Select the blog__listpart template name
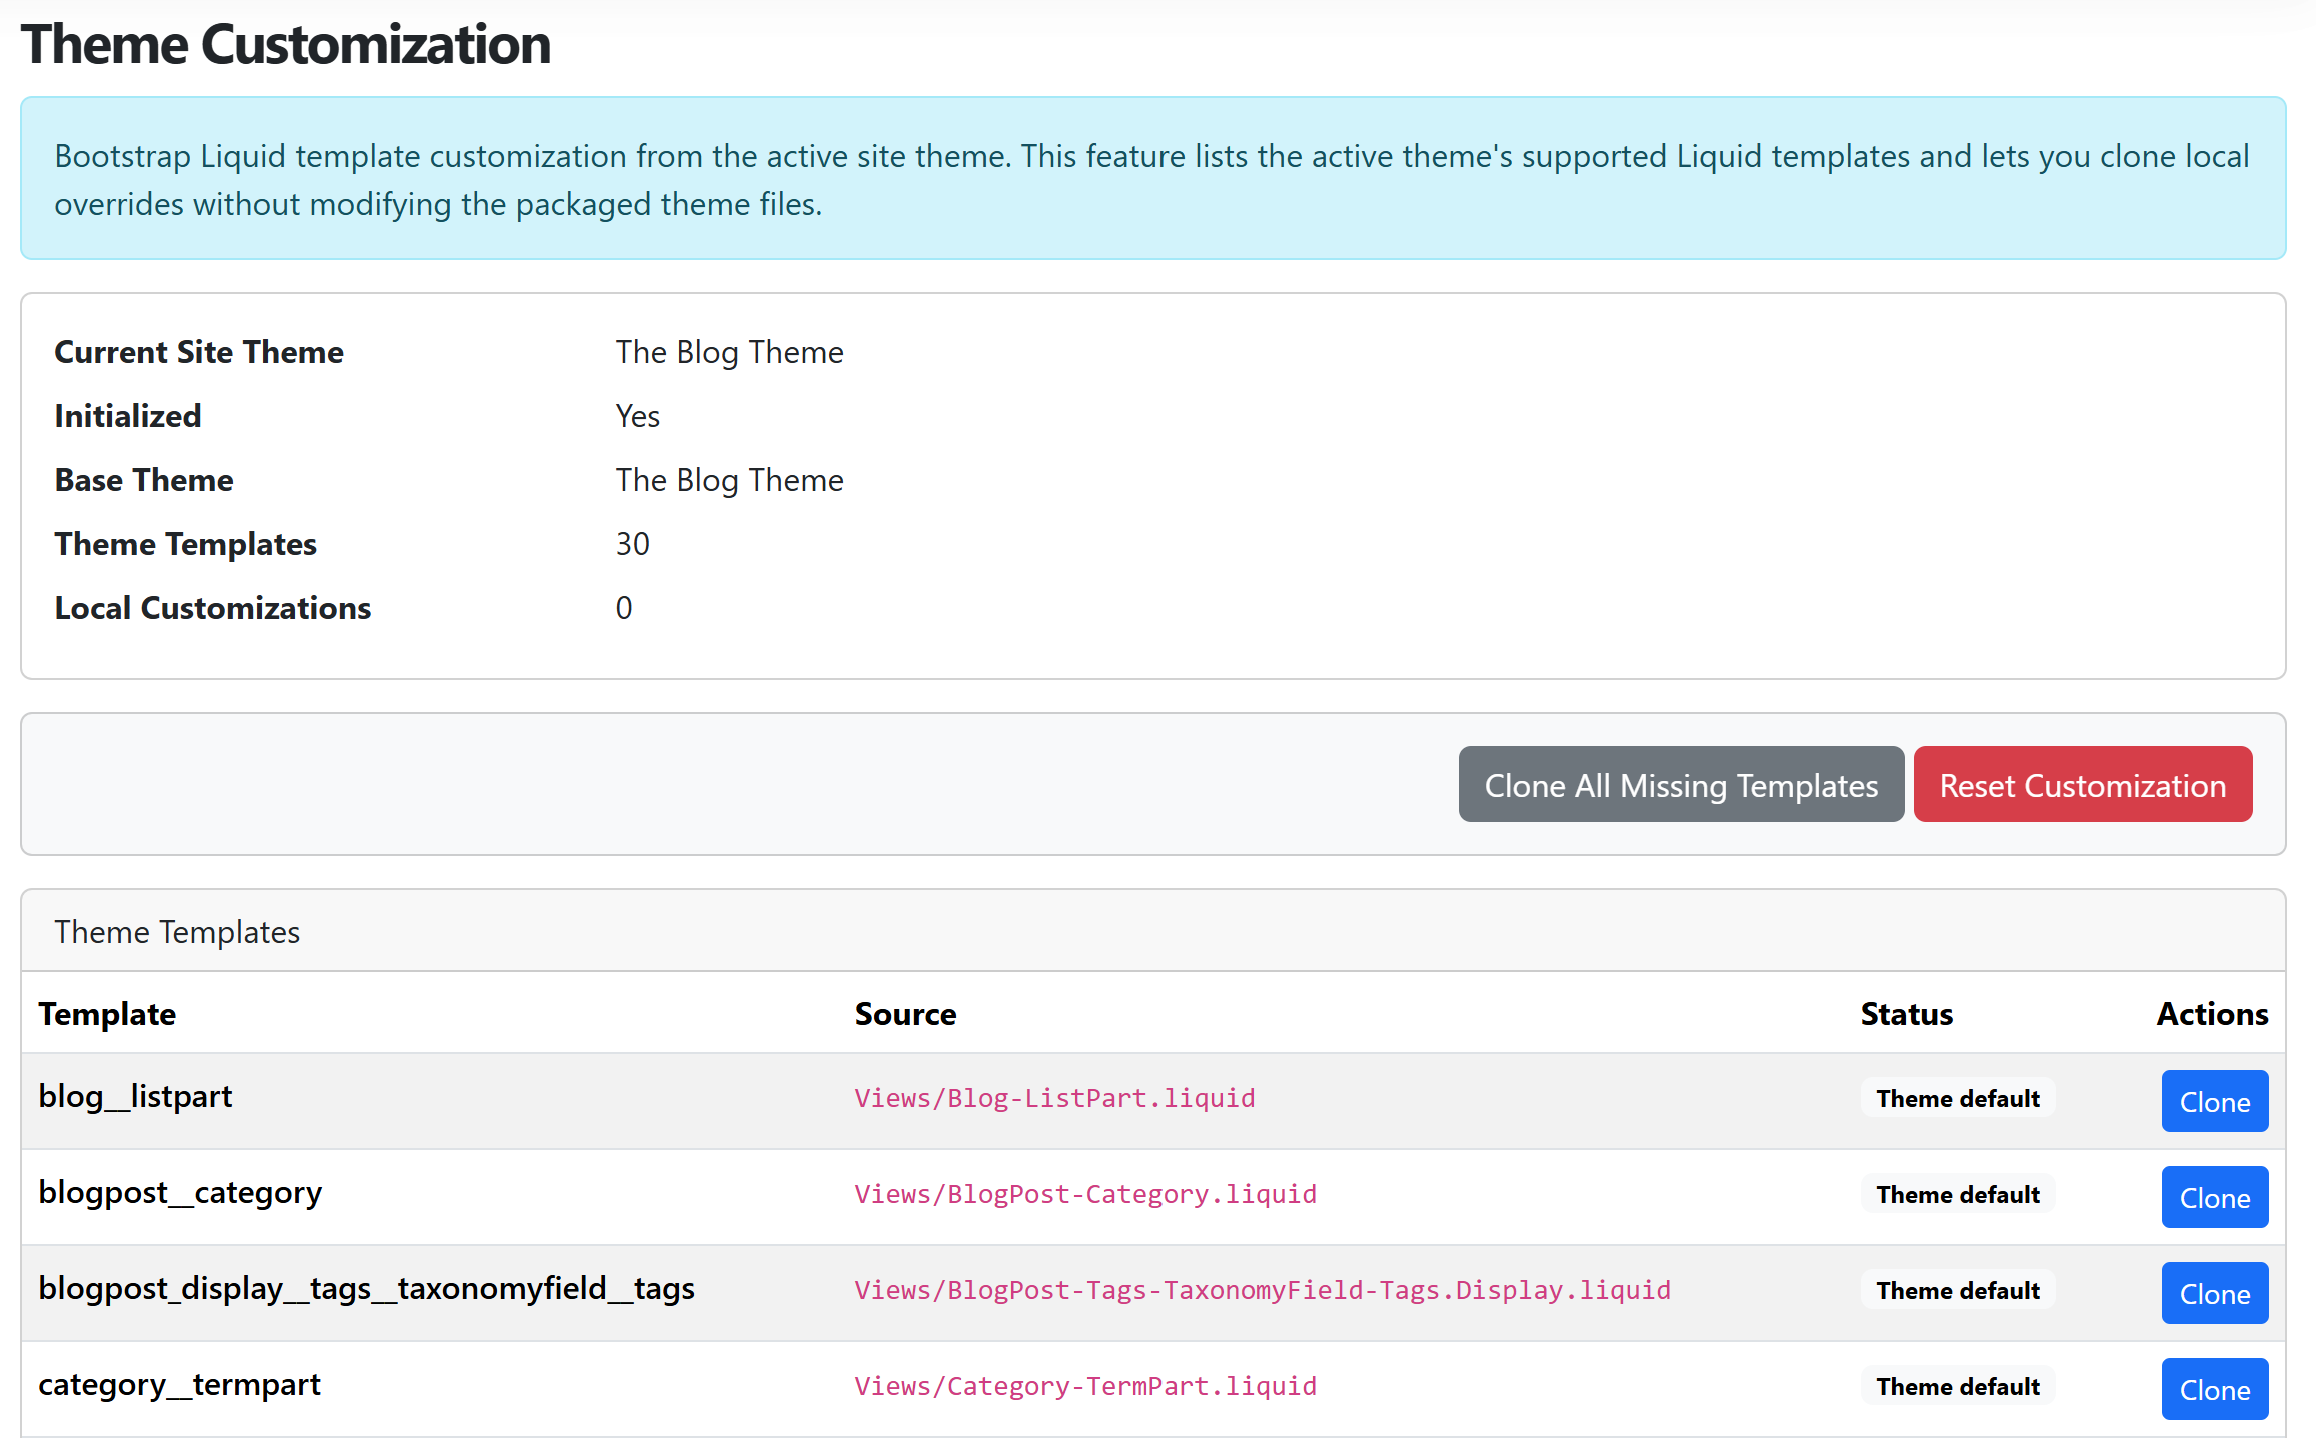Screen dimensions: 2316x1438 [135, 1097]
